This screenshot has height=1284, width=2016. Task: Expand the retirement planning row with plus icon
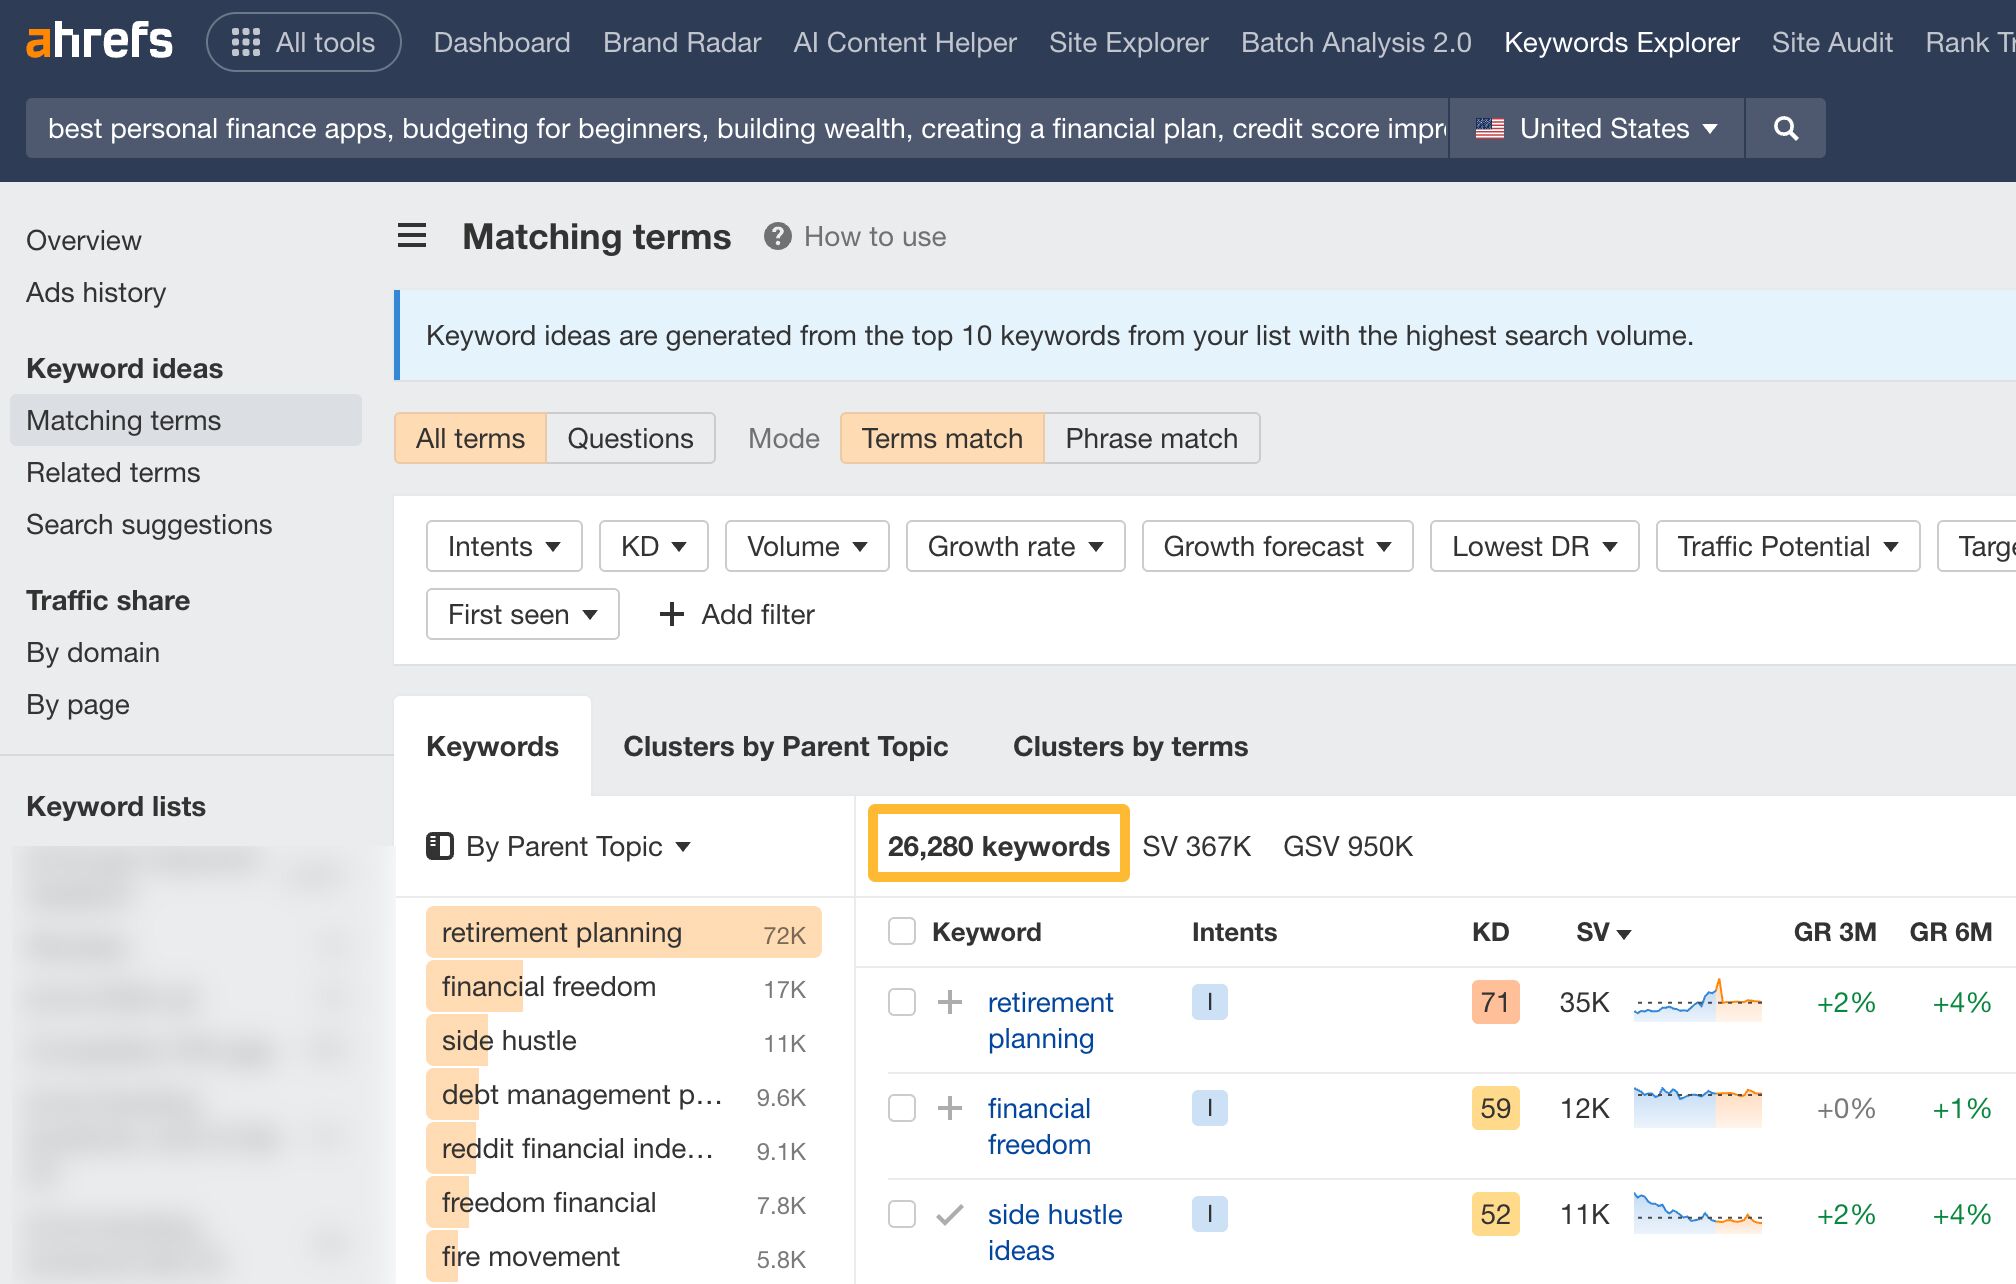point(947,1001)
